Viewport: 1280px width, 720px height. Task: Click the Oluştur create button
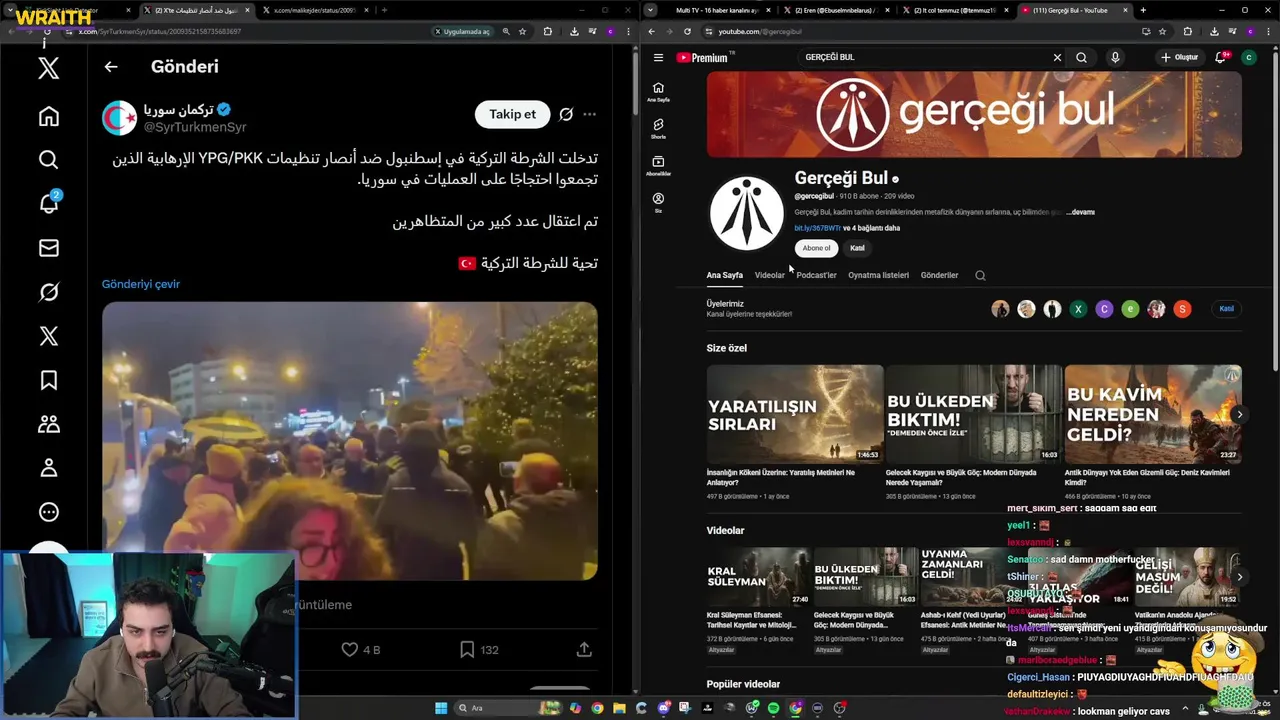click(x=1180, y=58)
